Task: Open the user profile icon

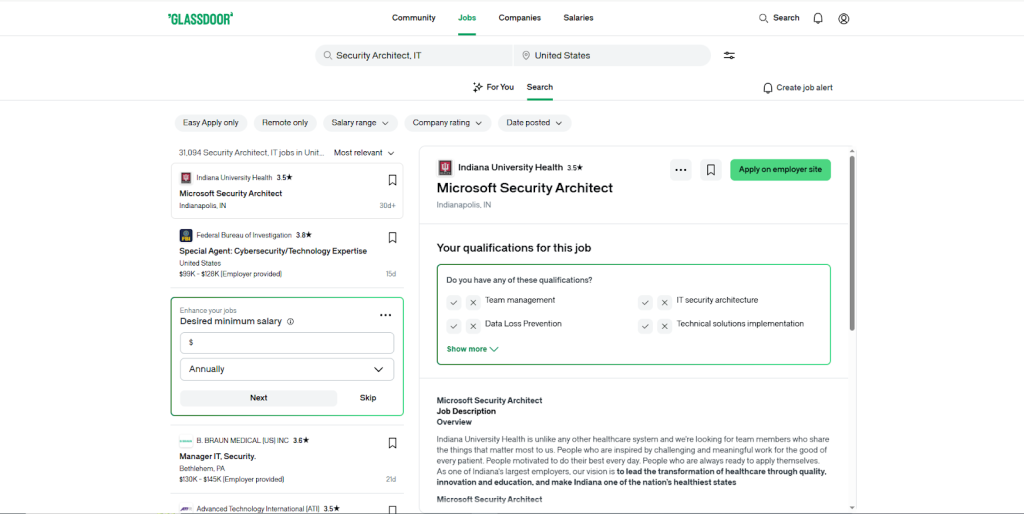Action: click(x=844, y=18)
